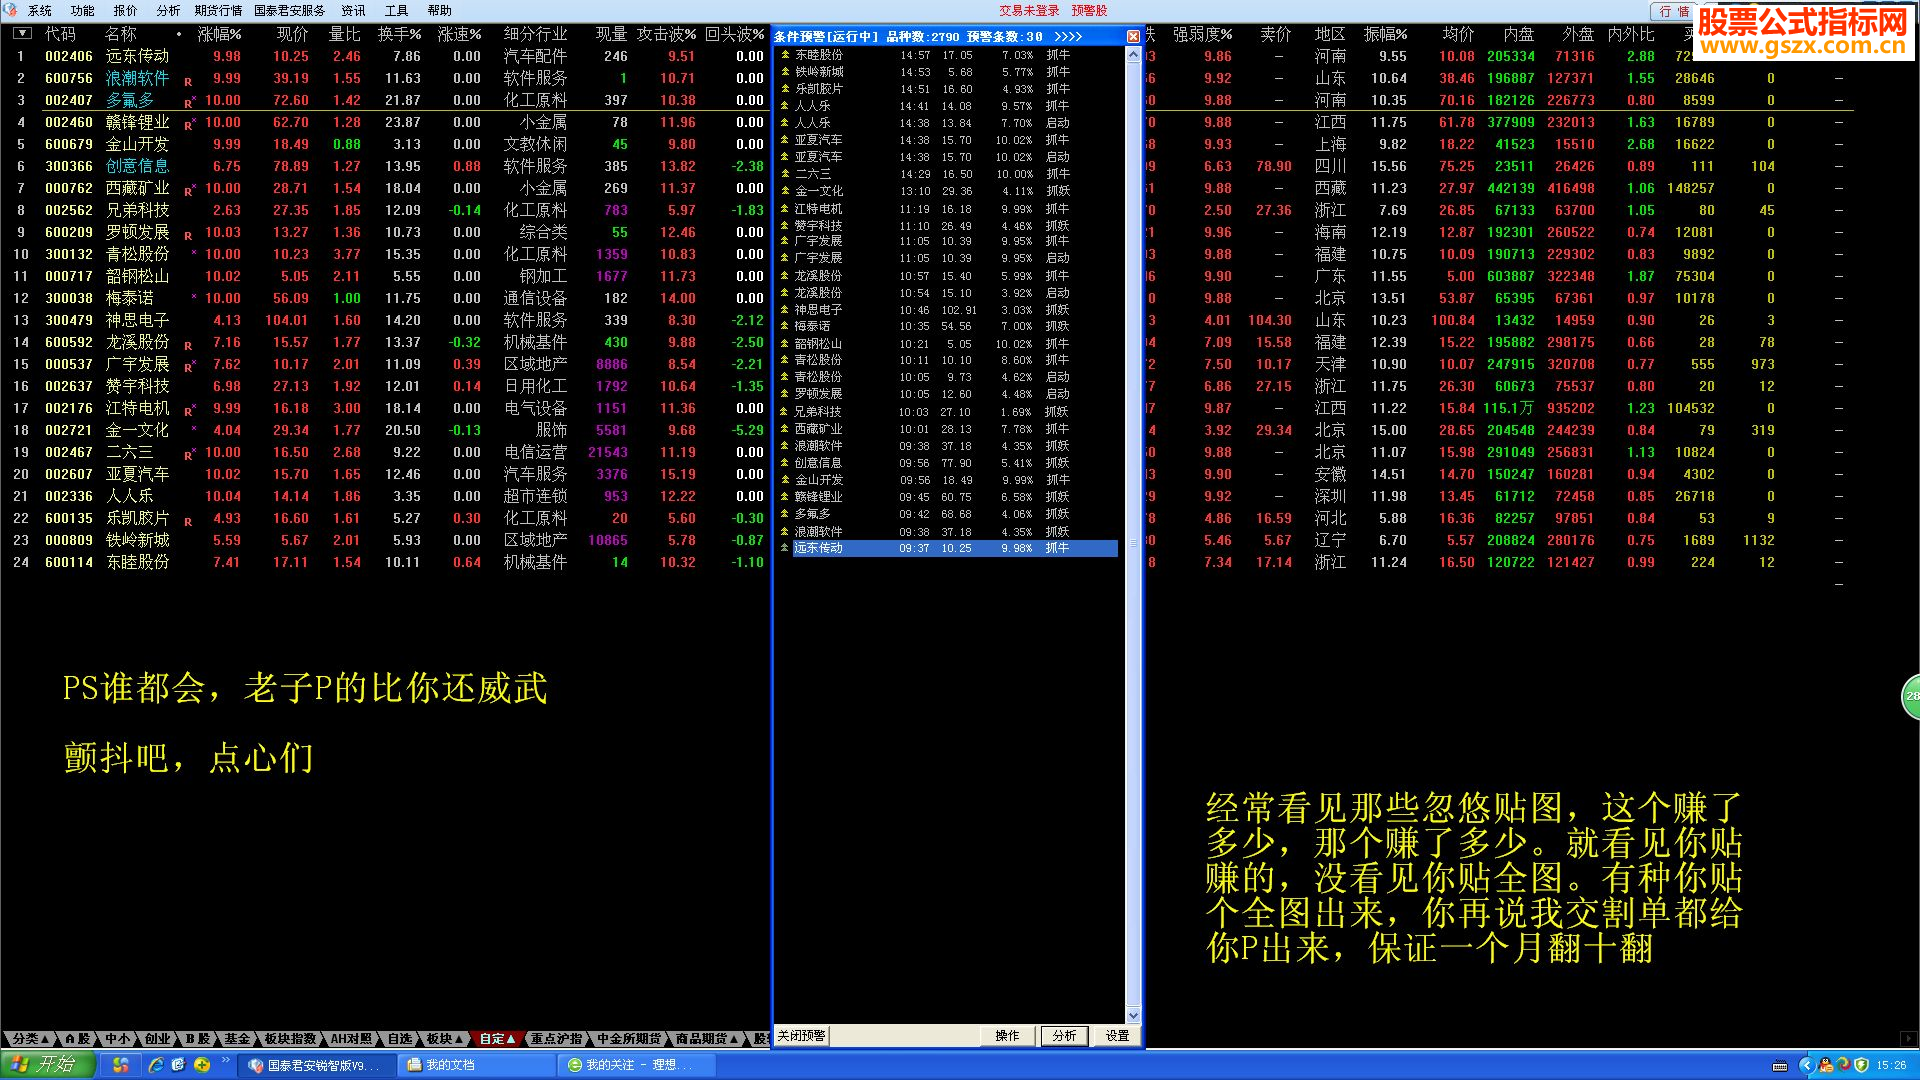
Task: Open the 帮助 menu
Action: tap(440, 11)
